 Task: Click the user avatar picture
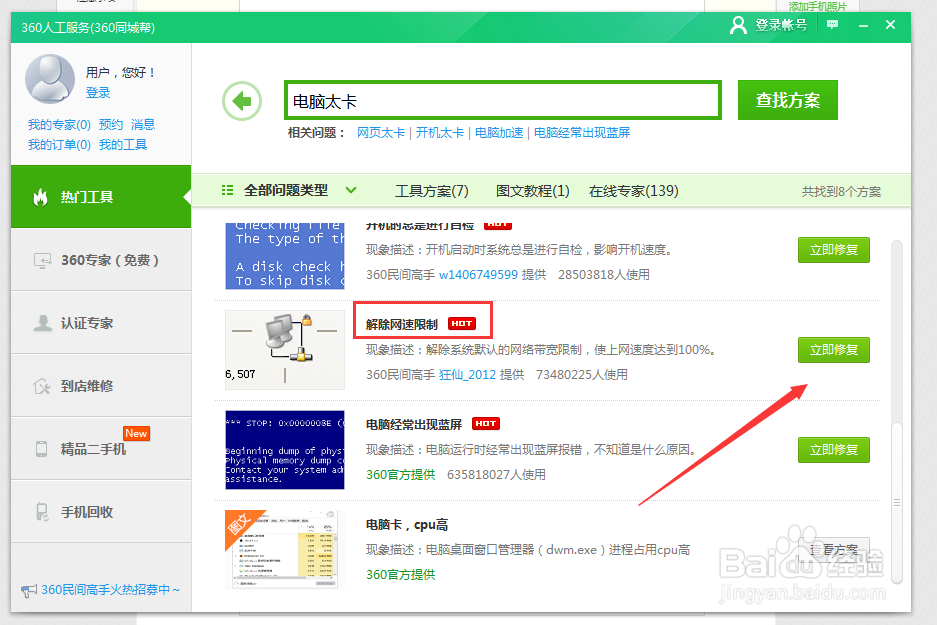[50, 78]
